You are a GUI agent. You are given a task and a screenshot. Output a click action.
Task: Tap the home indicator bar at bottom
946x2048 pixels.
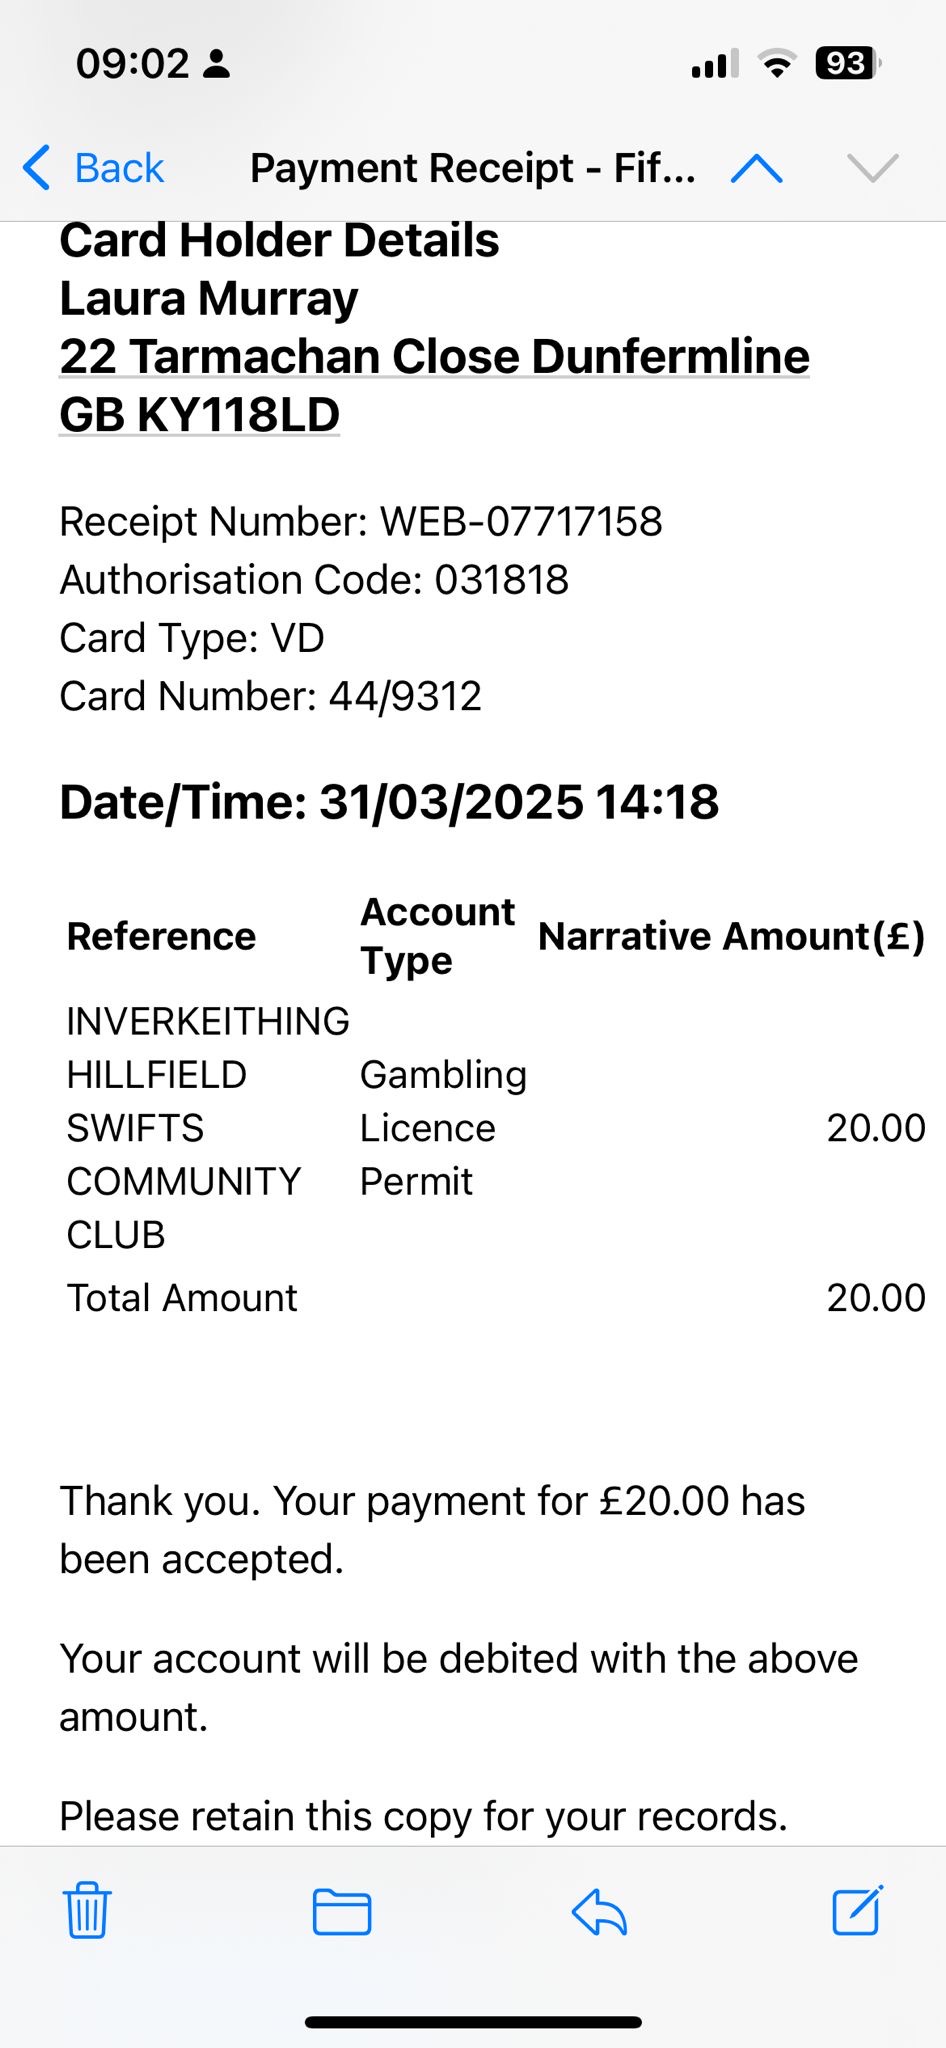473,2022
